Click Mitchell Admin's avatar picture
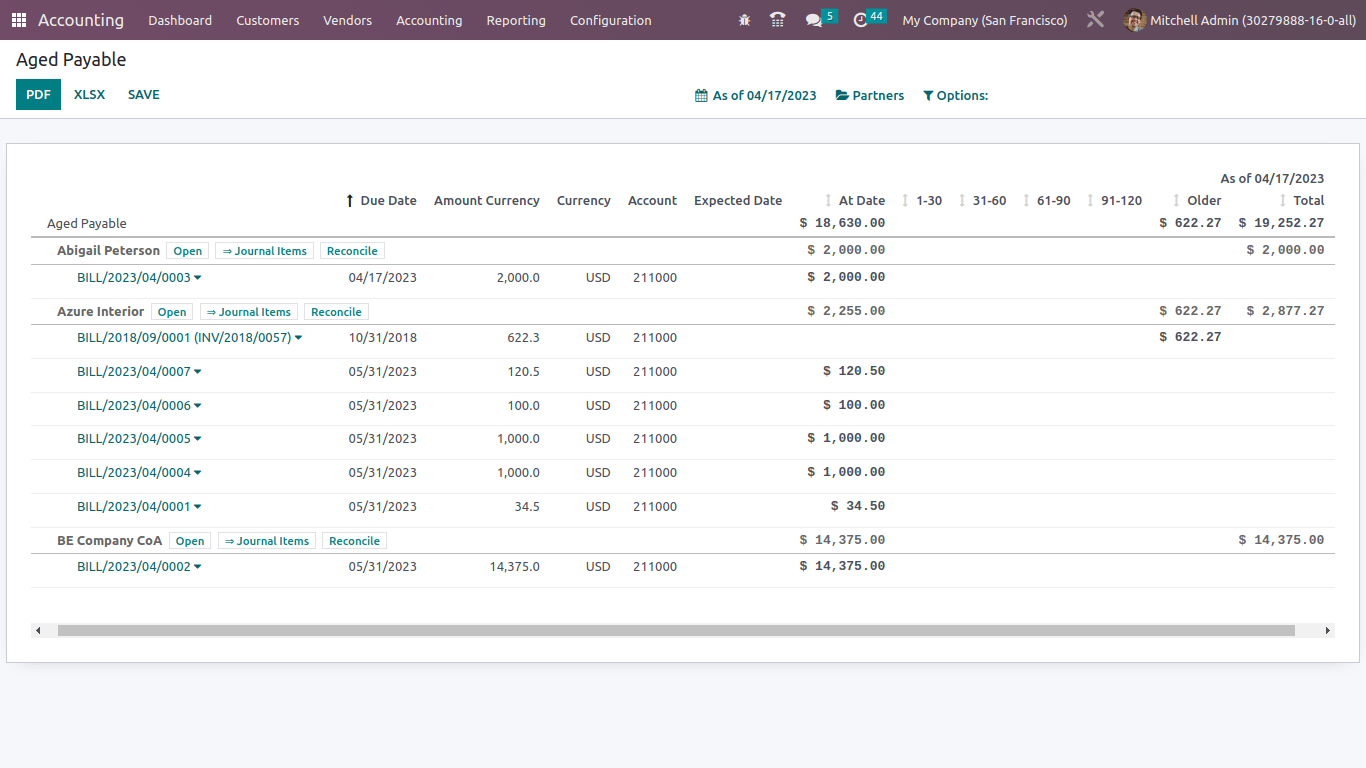Viewport: 1366px width, 768px height. tap(1134, 20)
